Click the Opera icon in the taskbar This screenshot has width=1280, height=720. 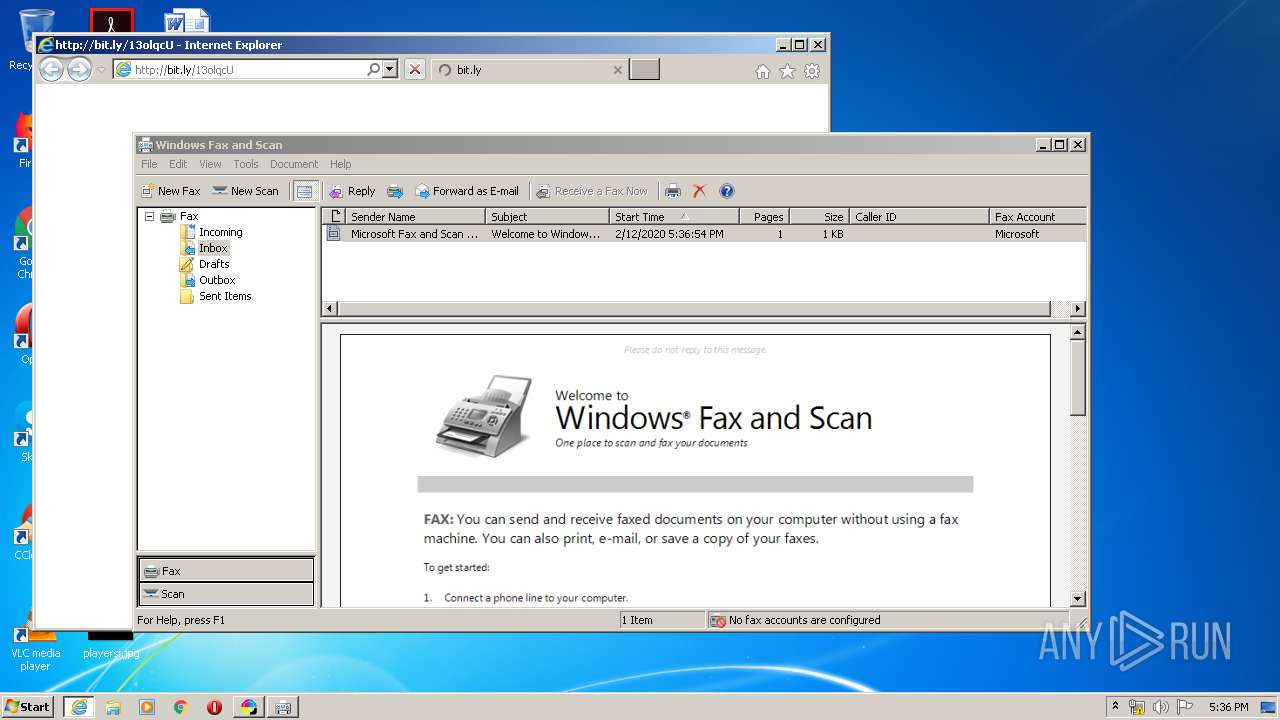[x=214, y=707]
